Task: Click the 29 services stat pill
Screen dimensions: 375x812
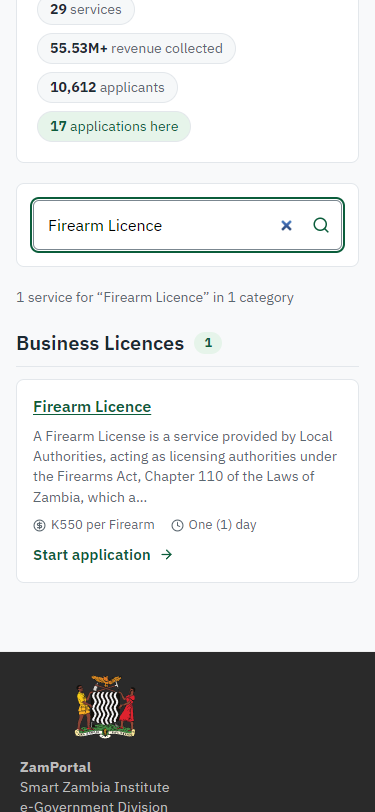Action: 86,10
